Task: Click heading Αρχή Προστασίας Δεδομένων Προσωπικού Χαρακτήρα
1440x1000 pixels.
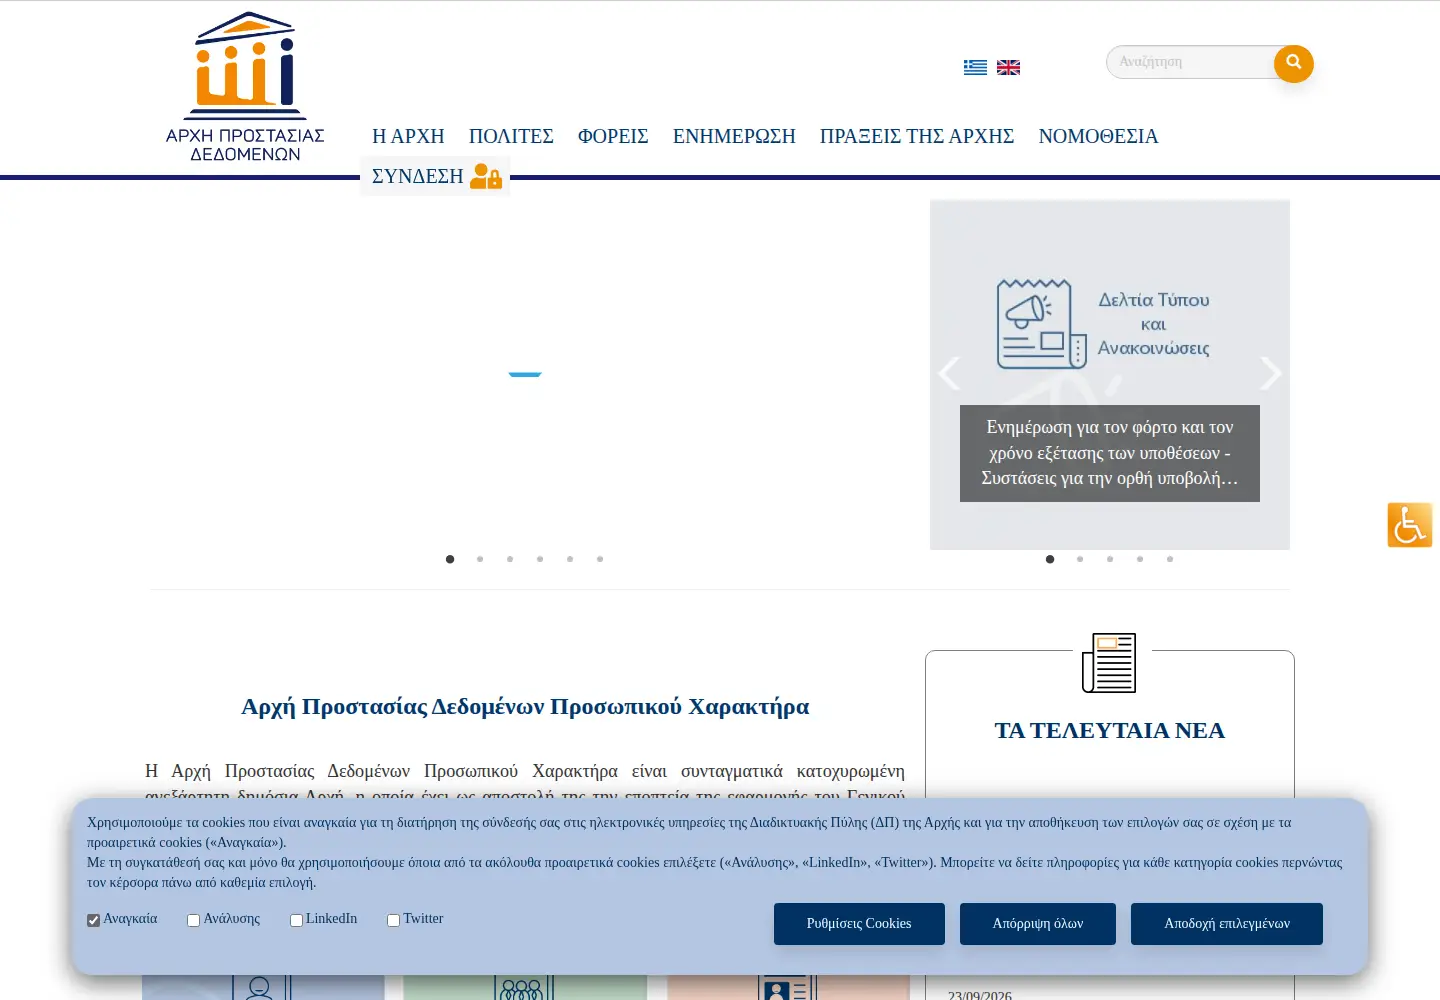Action: pos(525,707)
